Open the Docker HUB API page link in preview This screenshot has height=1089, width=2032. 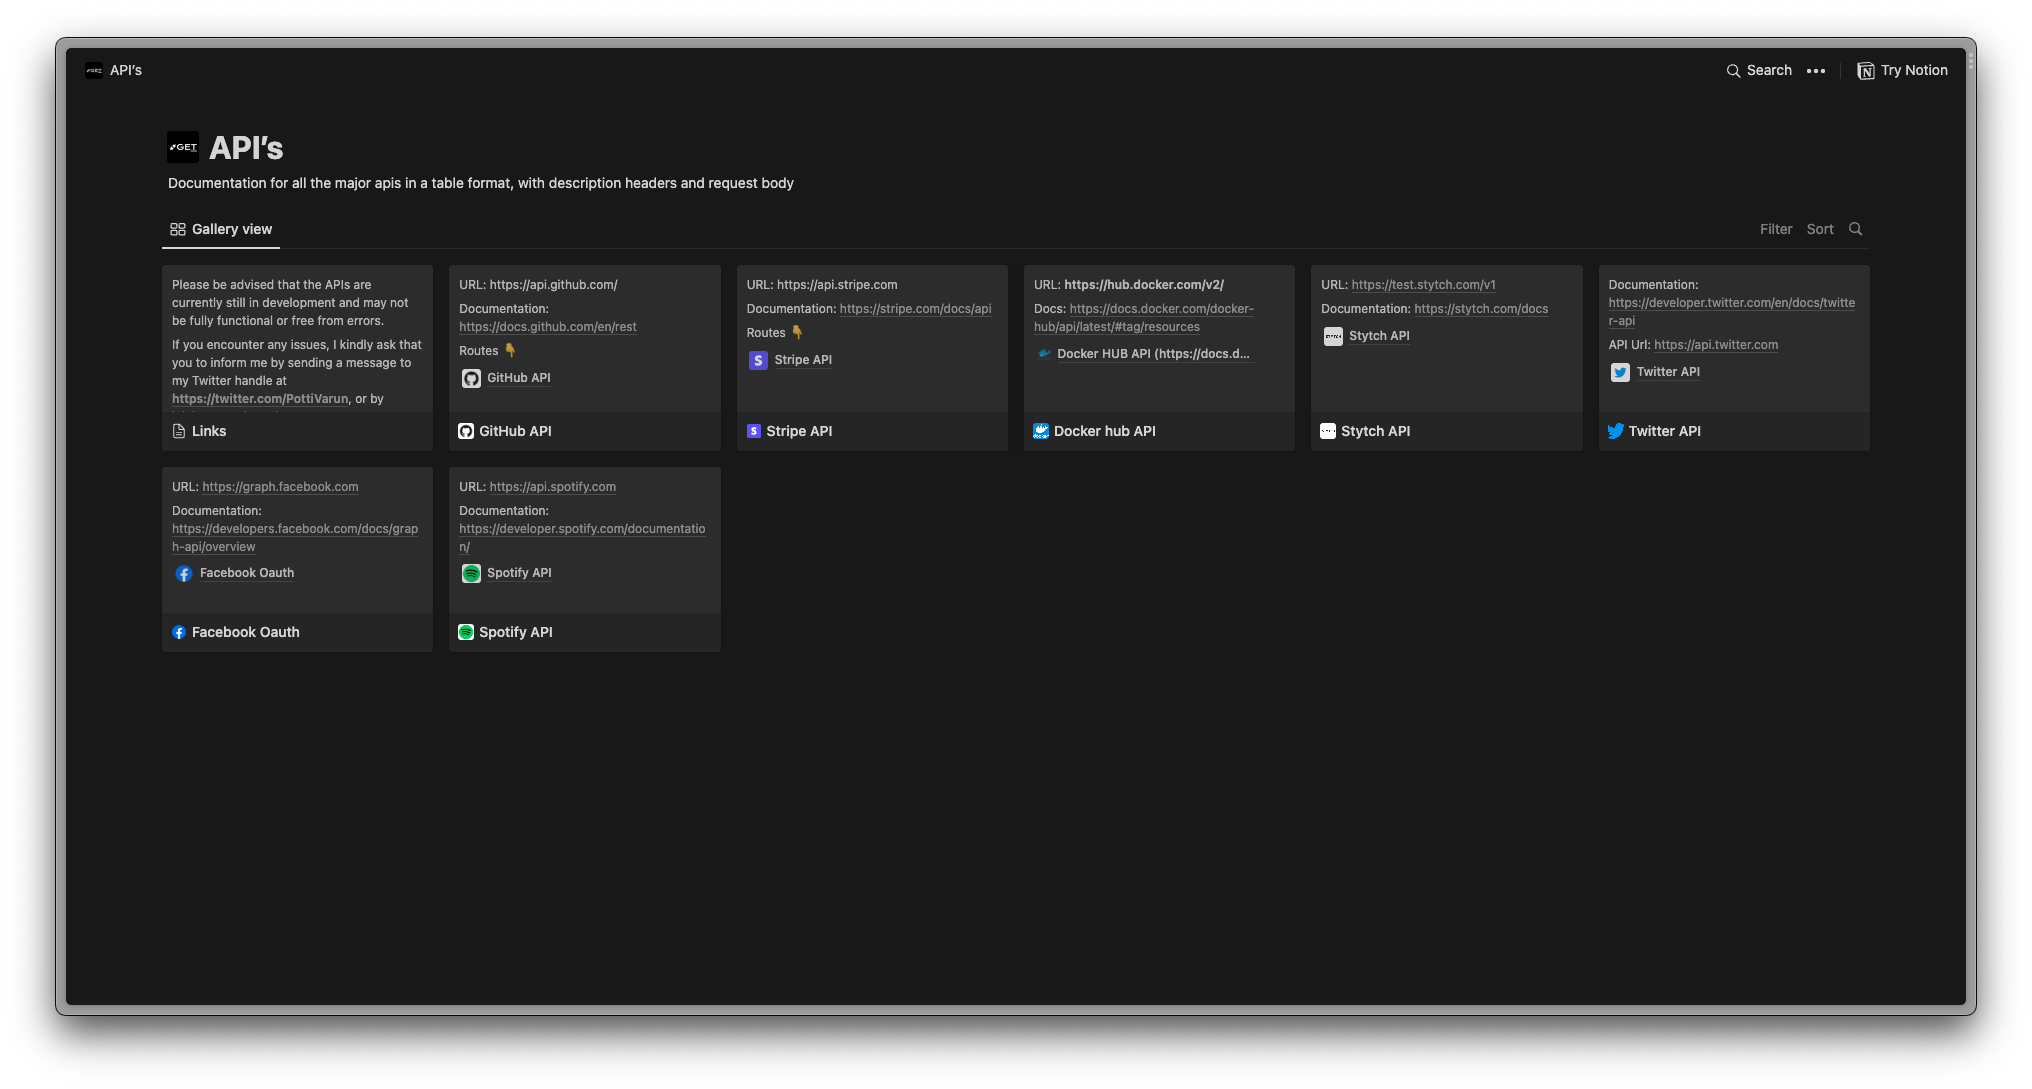pos(1153,354)
